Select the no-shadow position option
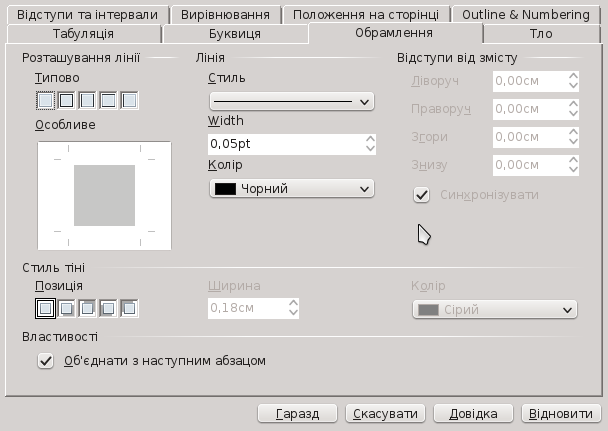Image resolution: width=608 pixels, height=431 pixels. pyautogui.click(x=45, y=309)
